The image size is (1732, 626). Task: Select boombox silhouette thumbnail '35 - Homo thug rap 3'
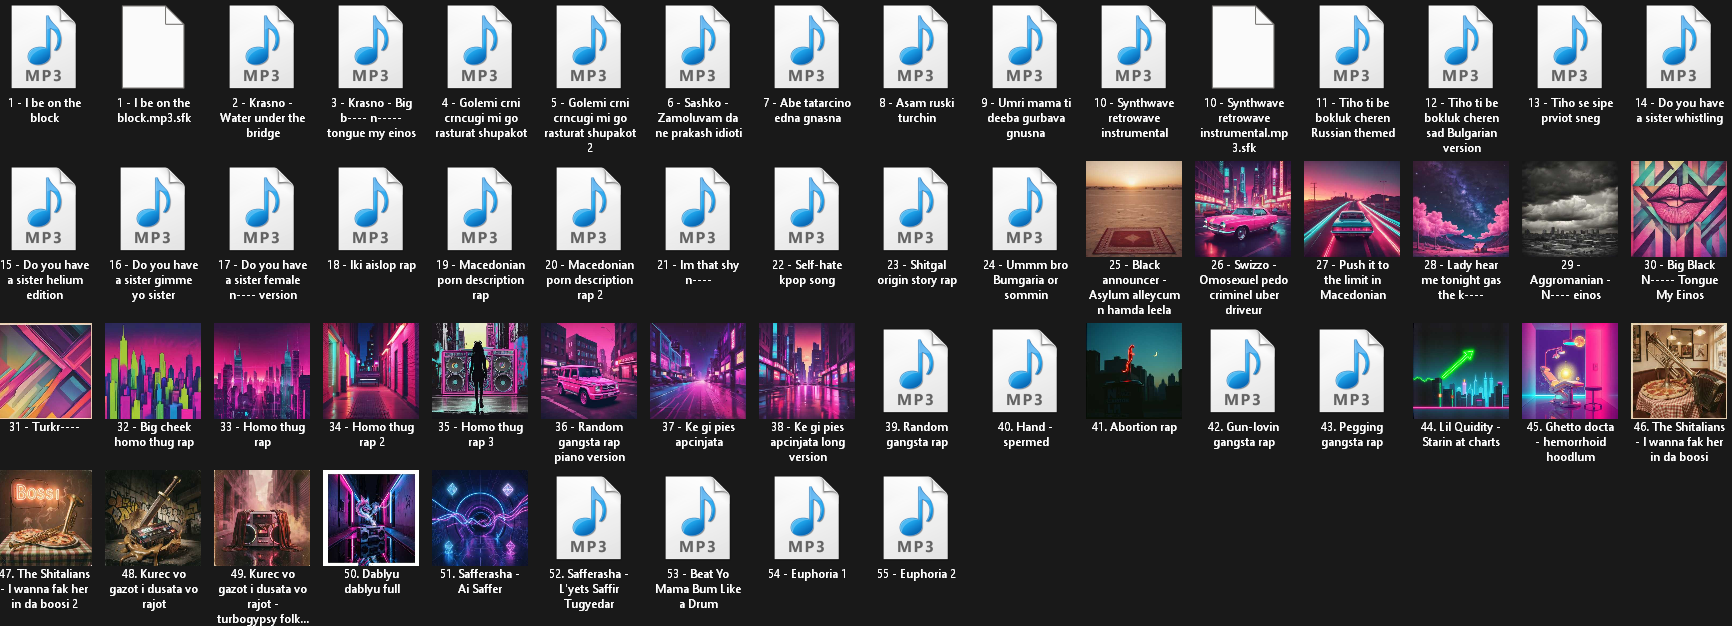pos(480,371)
